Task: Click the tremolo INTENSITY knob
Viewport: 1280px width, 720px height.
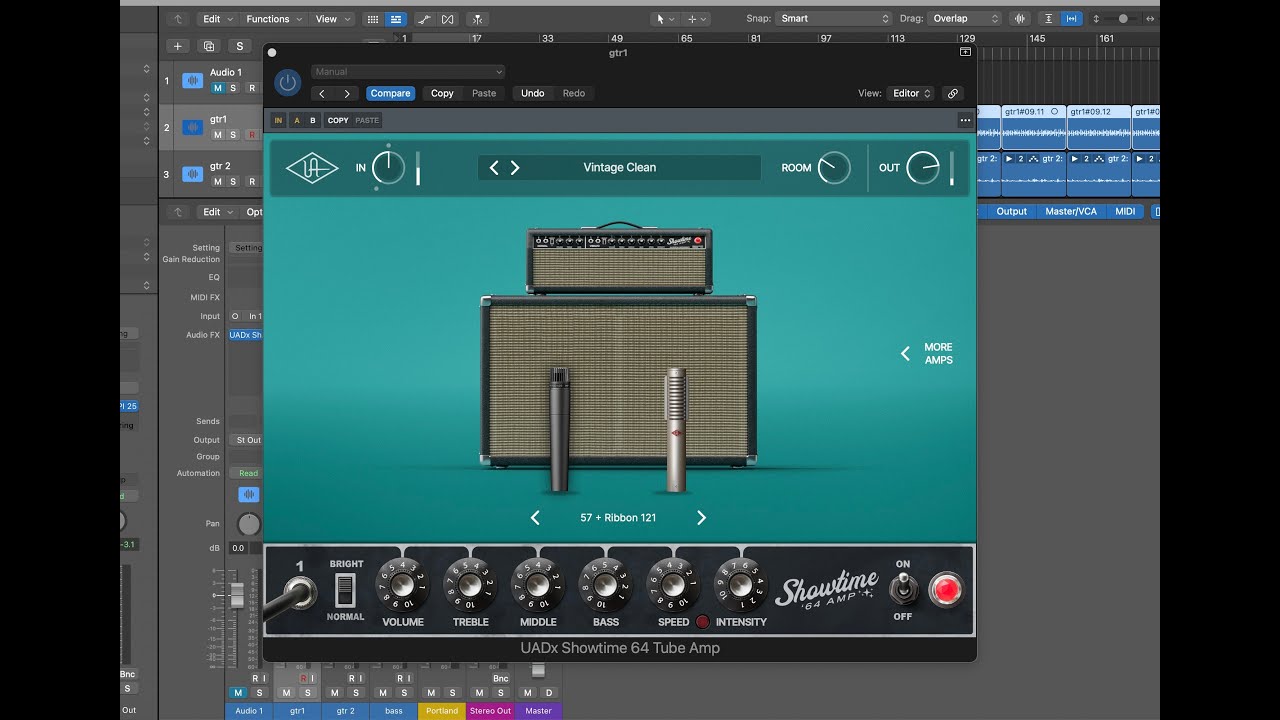Action: 741,585
